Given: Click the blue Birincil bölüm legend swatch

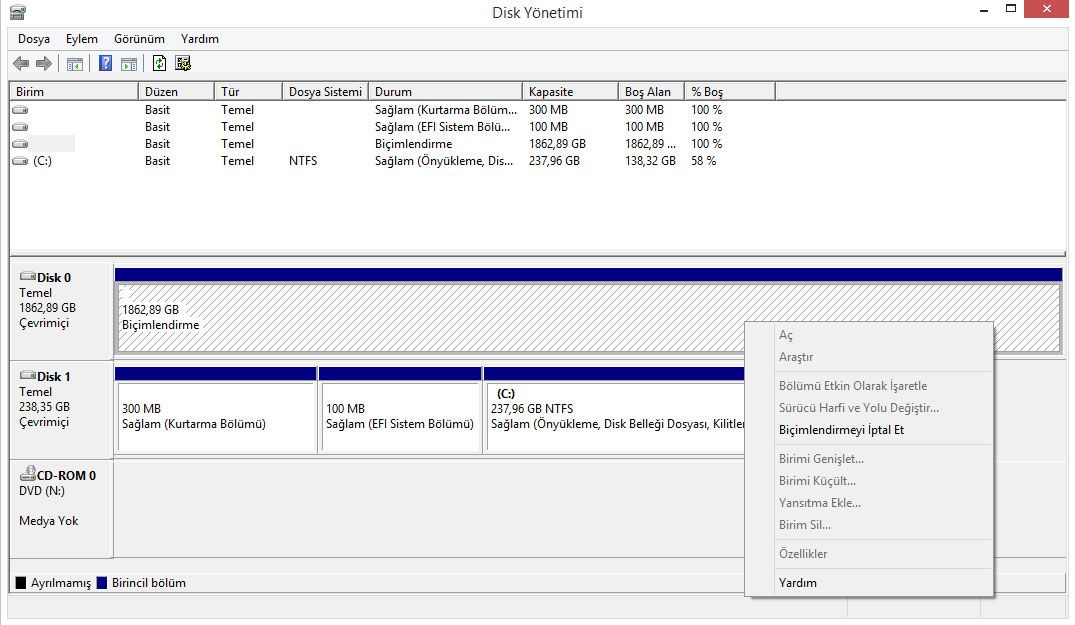Looking at the screenshot, I should pos(102,583).
